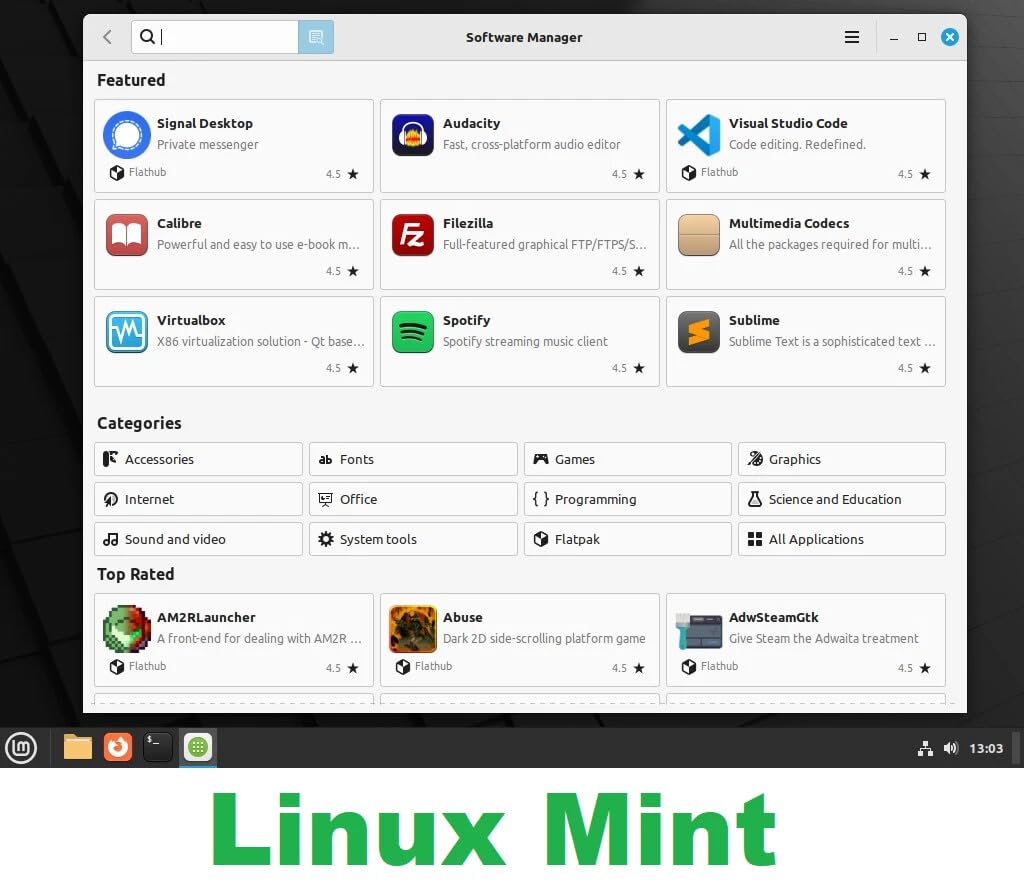Image resolution: width=1024 pixels, height=893 pixels.
Task: Close the Software Manager window
Action: (950, 37)
